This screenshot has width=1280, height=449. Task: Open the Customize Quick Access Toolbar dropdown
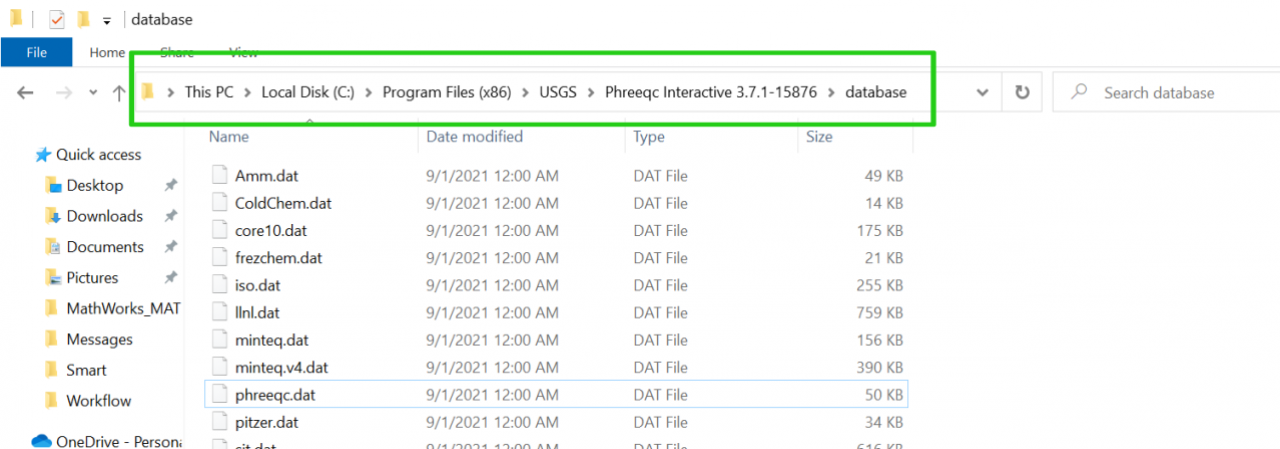(106, 20)
